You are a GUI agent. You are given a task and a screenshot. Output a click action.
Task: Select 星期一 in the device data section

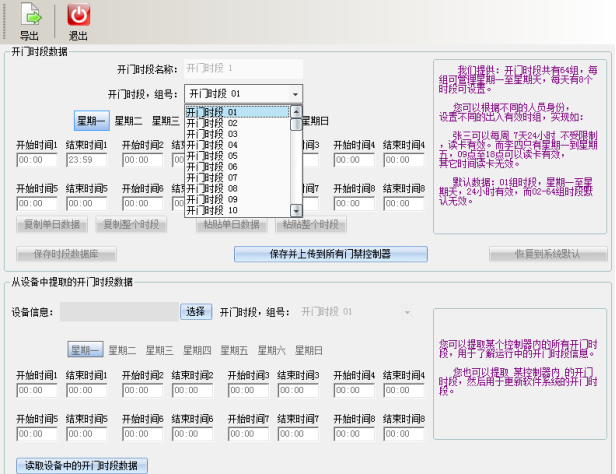[85, 350]
